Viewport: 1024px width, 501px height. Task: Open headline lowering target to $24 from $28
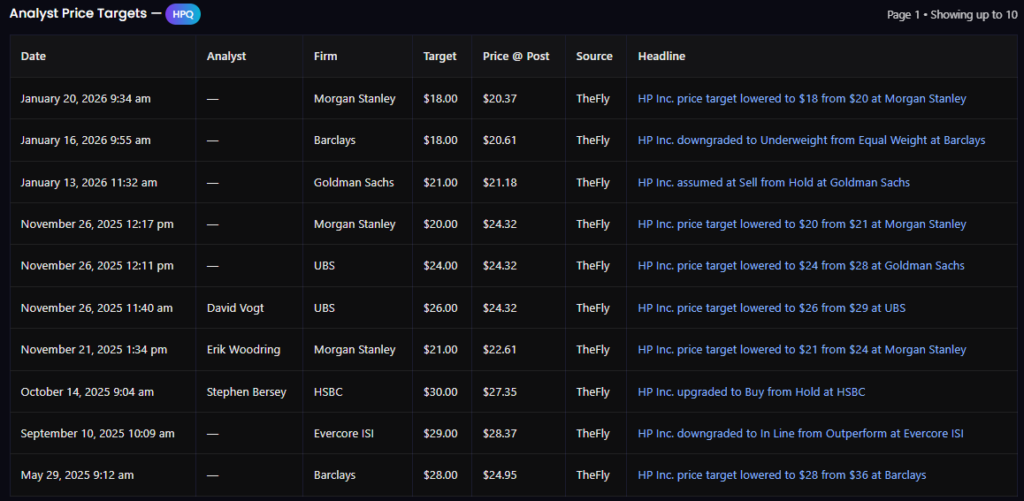801,266
